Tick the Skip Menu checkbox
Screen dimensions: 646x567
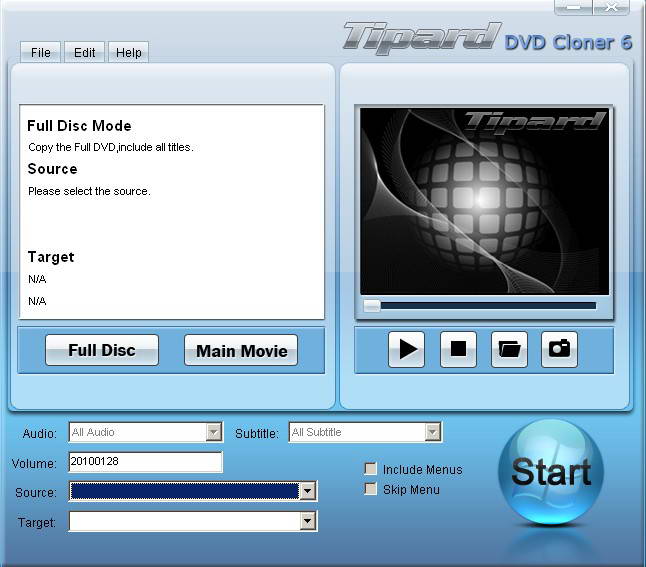pyautogui.click(x=371, y=489)
